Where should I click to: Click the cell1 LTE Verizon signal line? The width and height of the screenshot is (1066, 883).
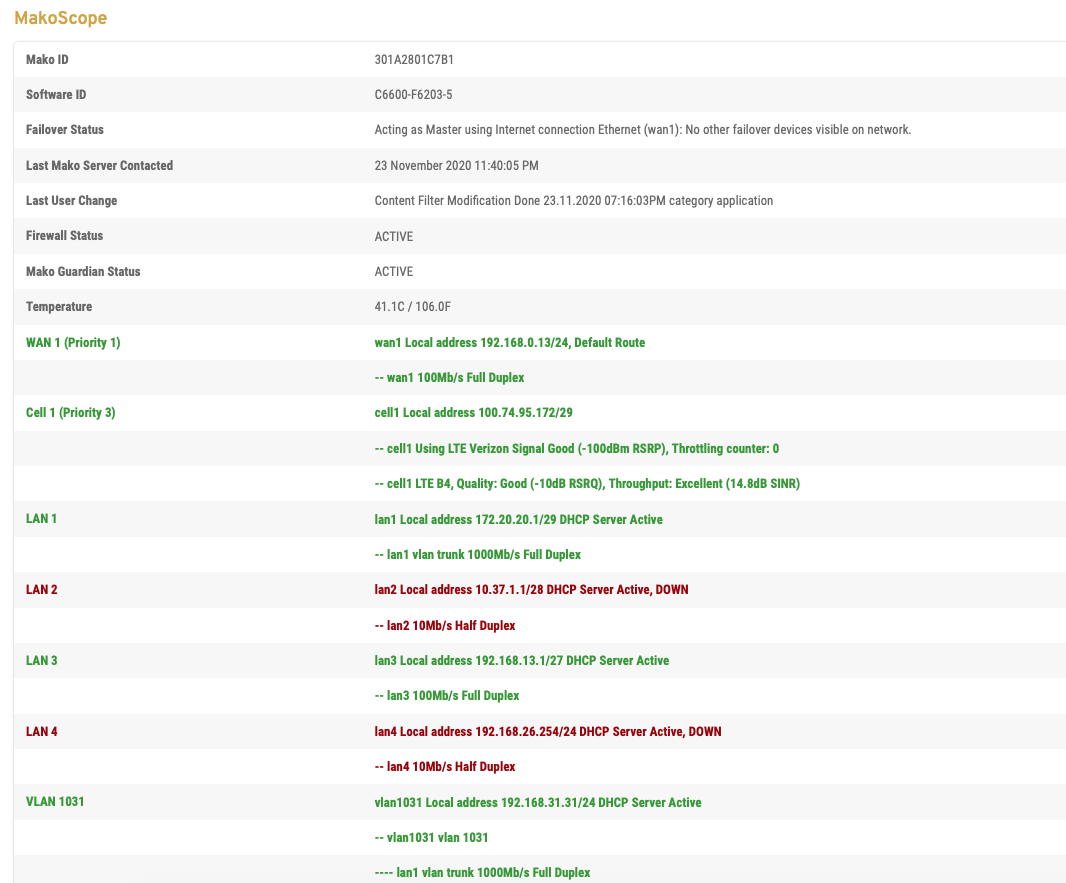tap(576, 449)
